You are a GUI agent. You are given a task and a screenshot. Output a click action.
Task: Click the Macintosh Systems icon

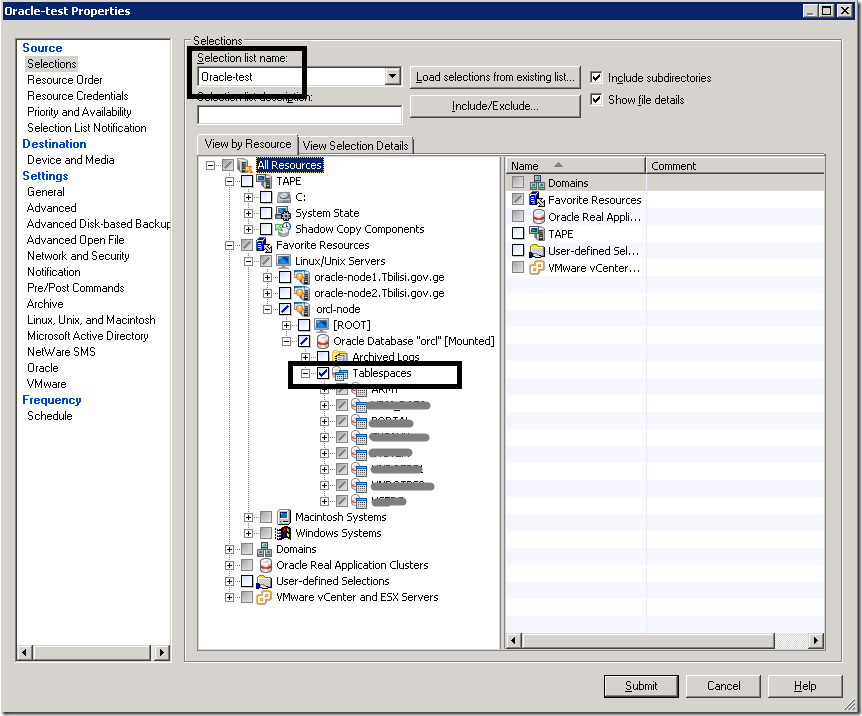[x=284, y=517]
